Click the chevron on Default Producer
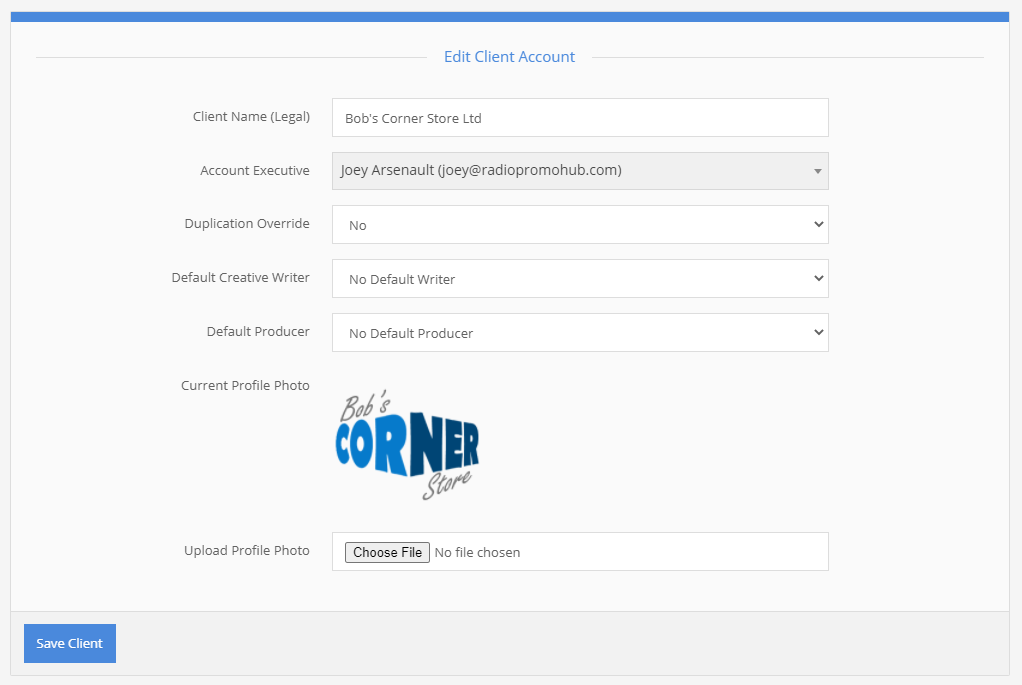1022x685 pixels. (x=818, y=333)
